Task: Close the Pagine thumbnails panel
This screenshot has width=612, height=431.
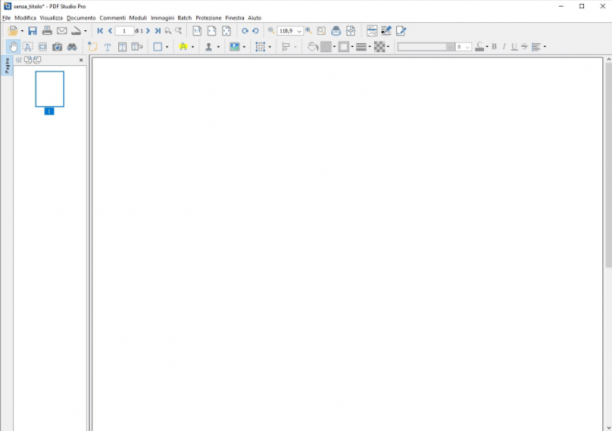Action: [x=81, y=60]
